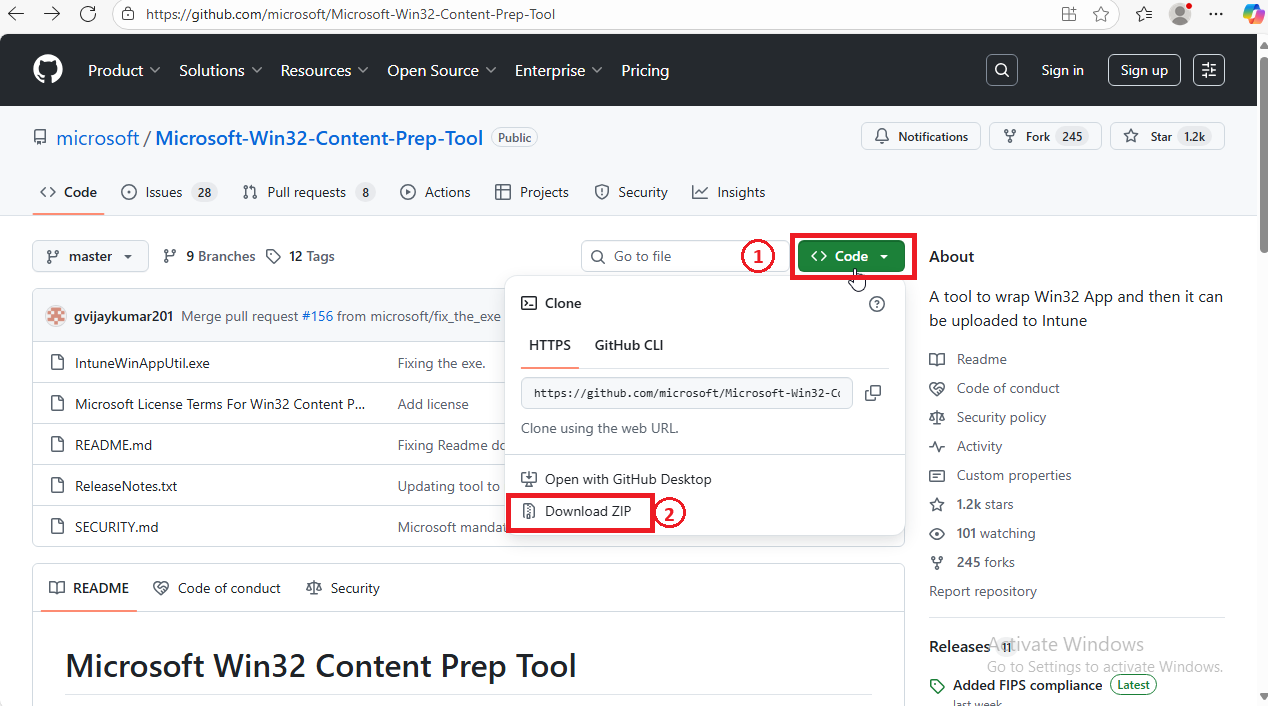Viewport: 1268px width, 706px height.
Task: Open the Added FIPS compliance release
Action: [x=1028, y=685]
